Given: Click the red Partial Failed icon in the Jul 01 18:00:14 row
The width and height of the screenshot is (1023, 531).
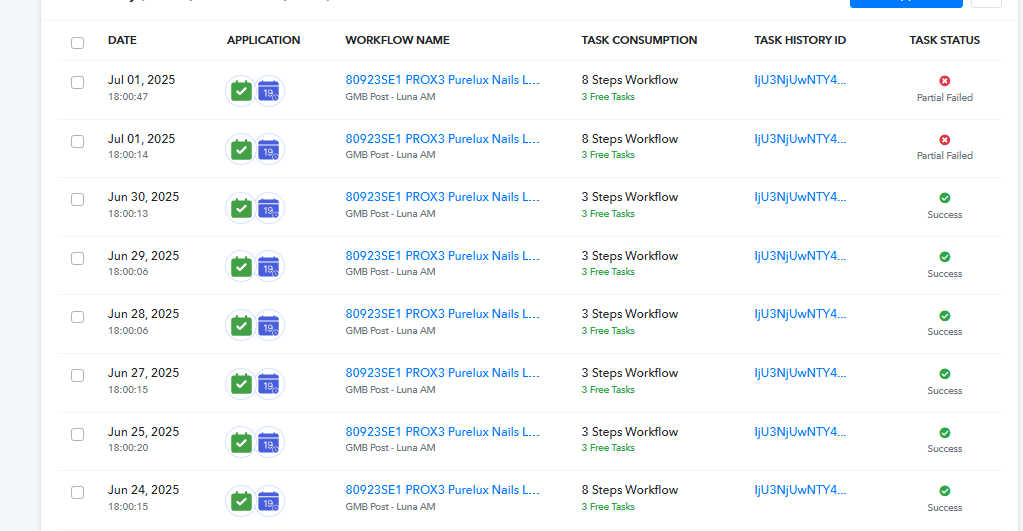Looking at the screenshot, I should [x=945, y=140].
